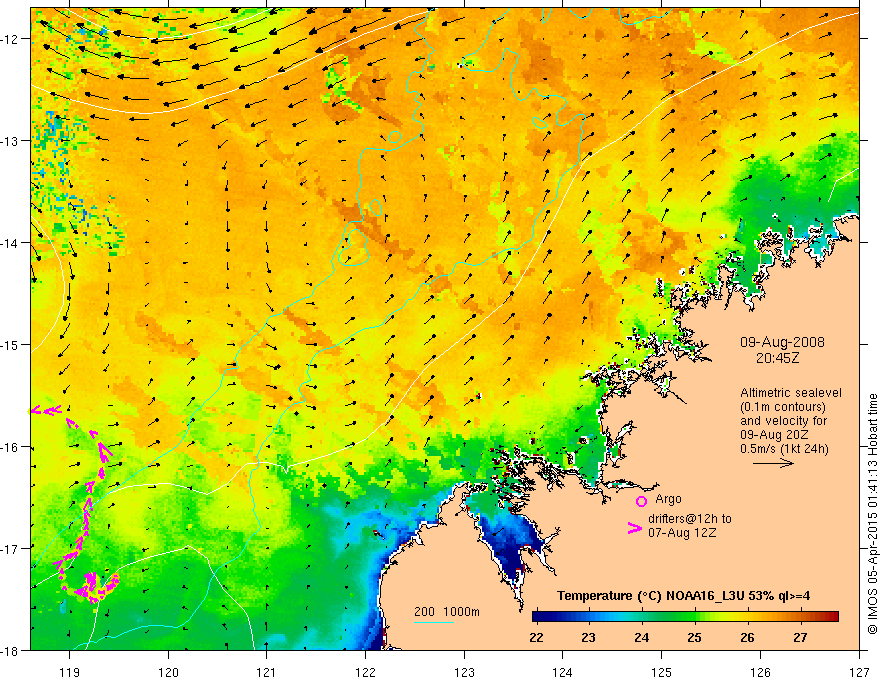Click longitude axis label '120'

(168, 672)
